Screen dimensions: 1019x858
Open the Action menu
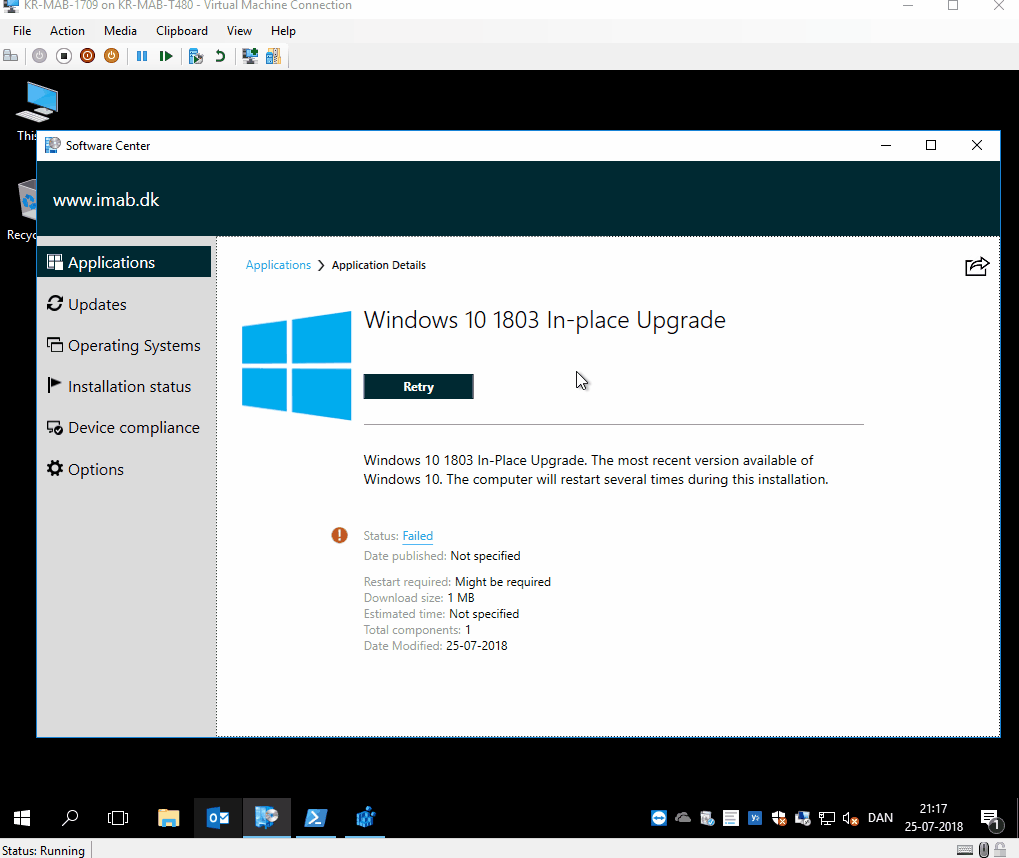pos(67,31)
